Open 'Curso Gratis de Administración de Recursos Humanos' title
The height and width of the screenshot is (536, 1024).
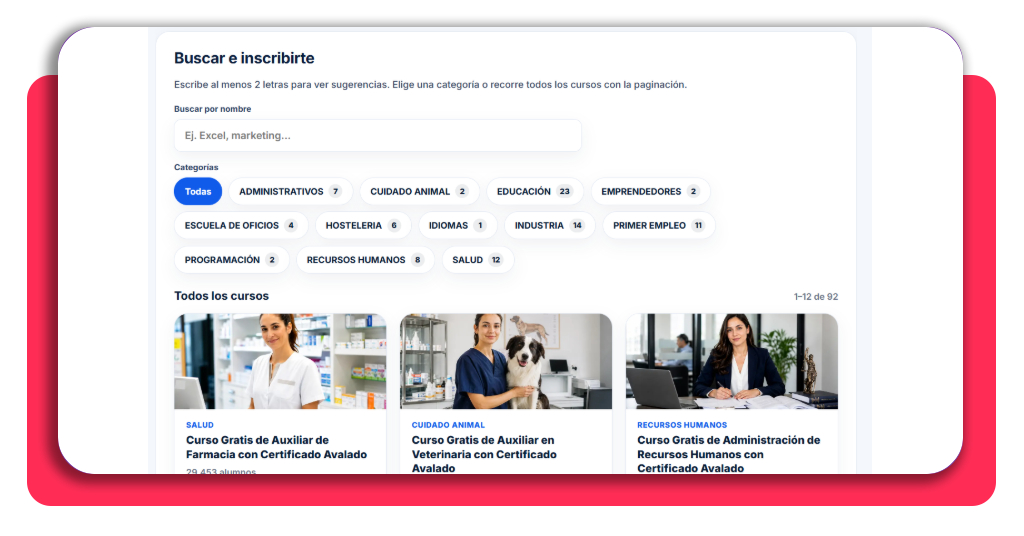[729, 454]
